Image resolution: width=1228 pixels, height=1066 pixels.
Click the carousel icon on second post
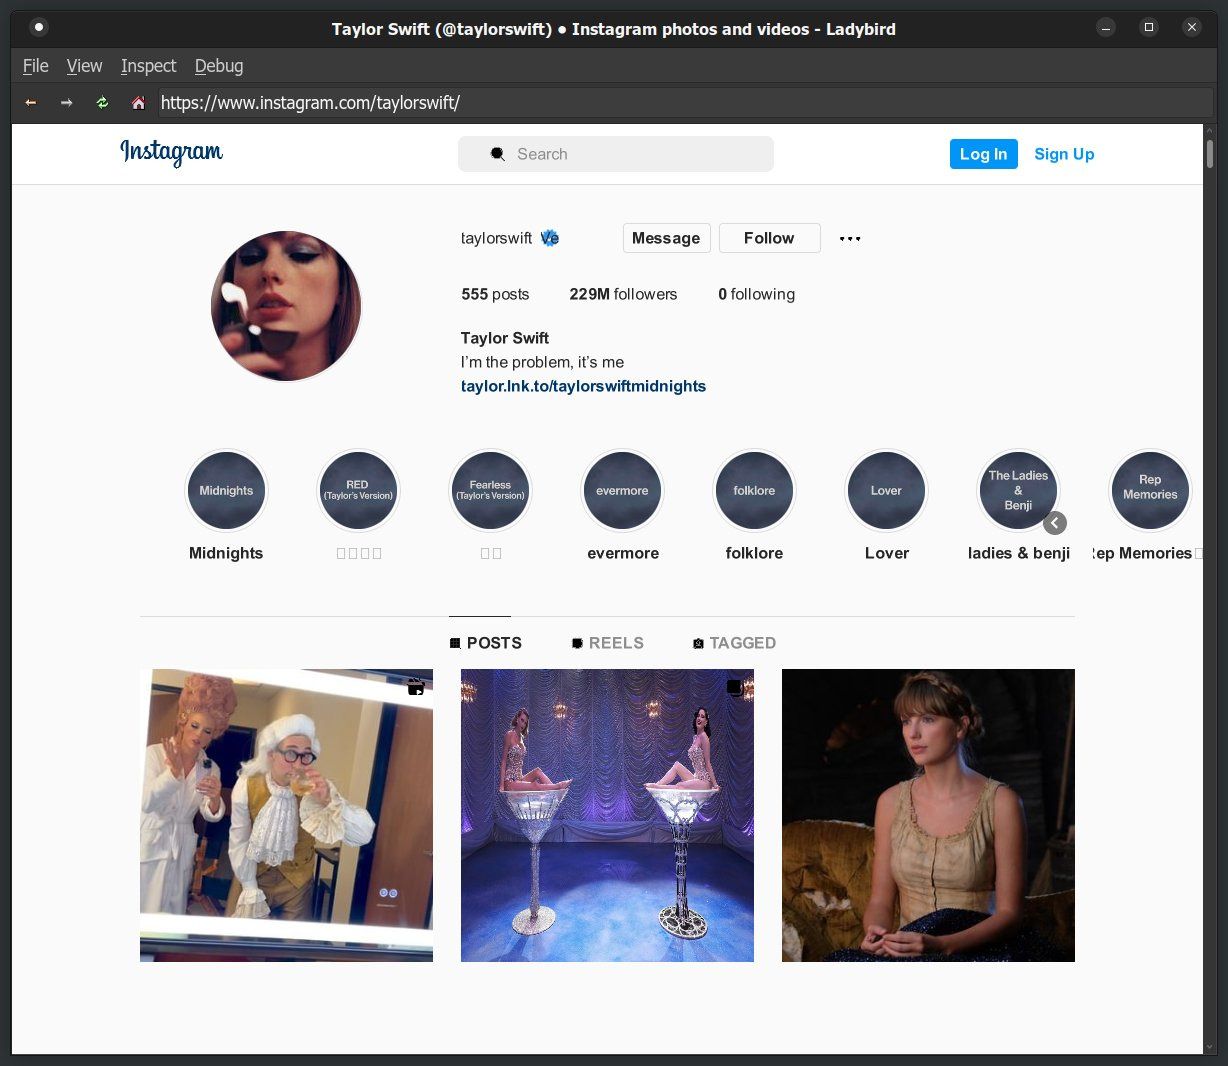[735, 688]
